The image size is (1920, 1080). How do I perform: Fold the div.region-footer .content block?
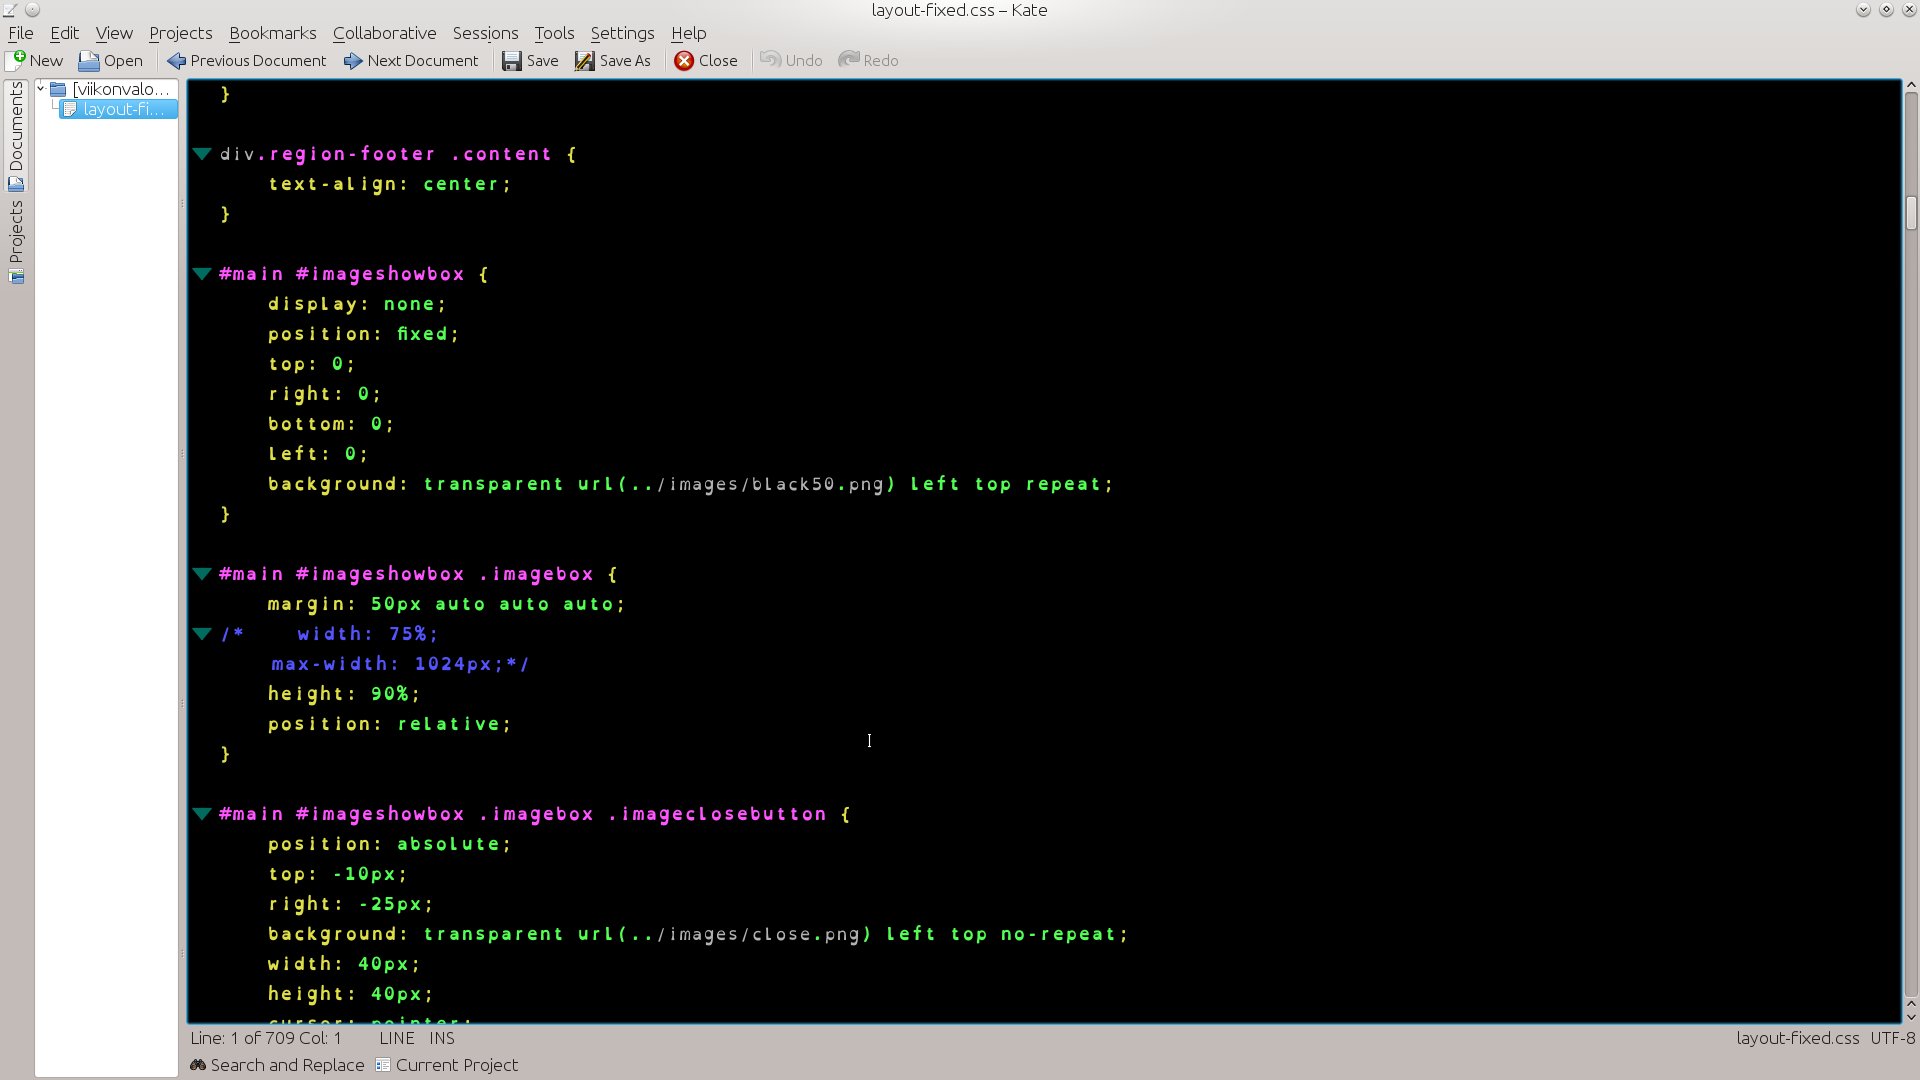coord(202,154)
